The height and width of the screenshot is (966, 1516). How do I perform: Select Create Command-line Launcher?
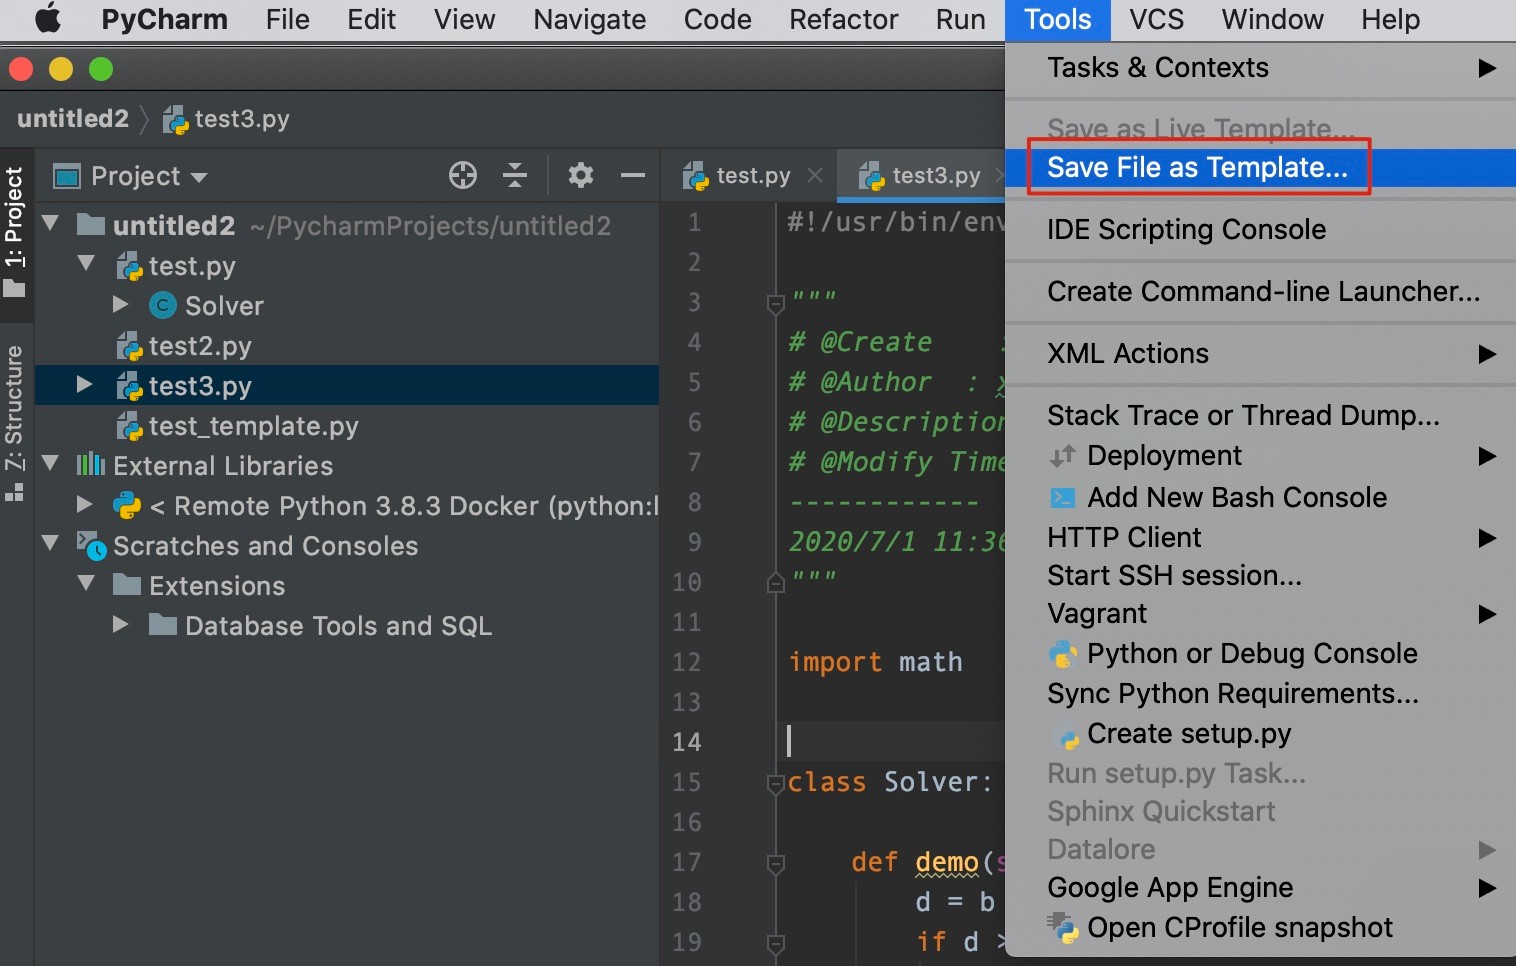coord(1260,292)
